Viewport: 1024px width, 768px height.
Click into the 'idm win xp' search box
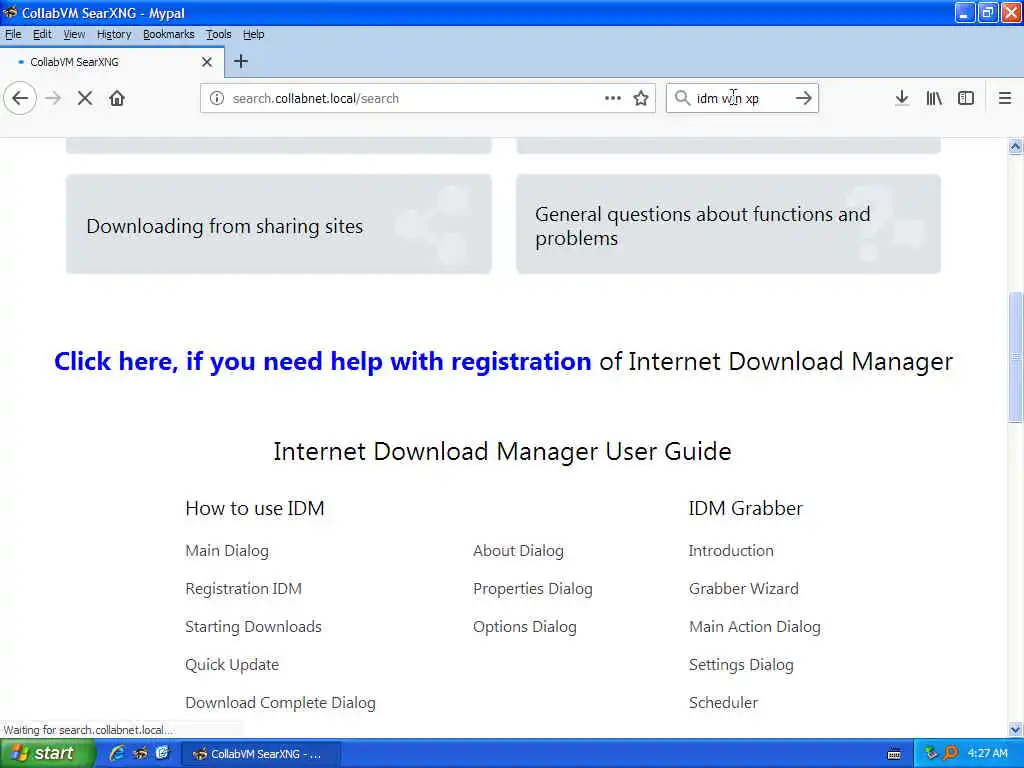(741, 99)
